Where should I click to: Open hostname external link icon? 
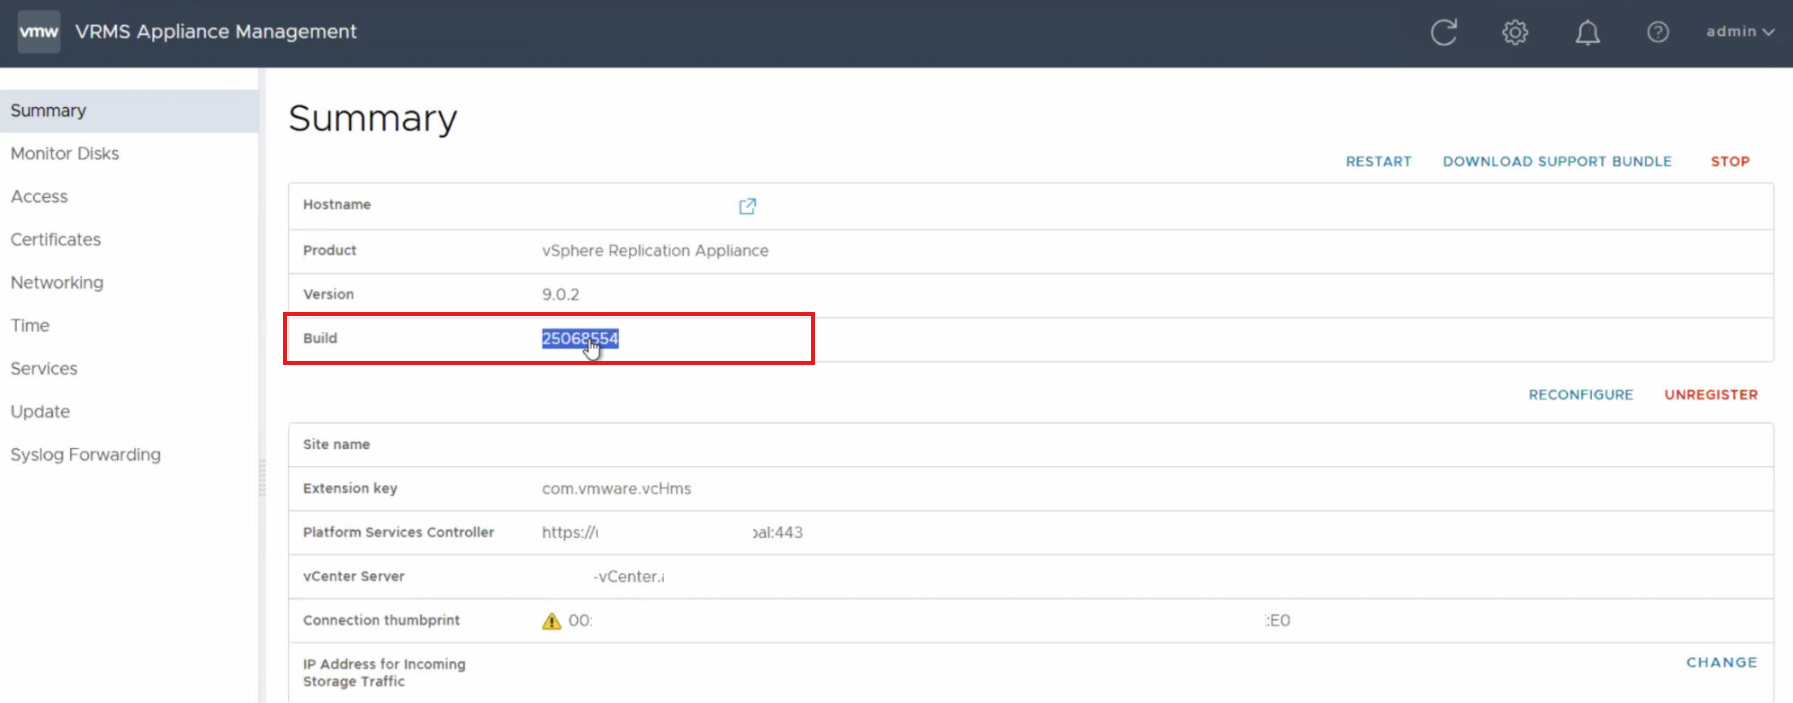pos(747,206)
